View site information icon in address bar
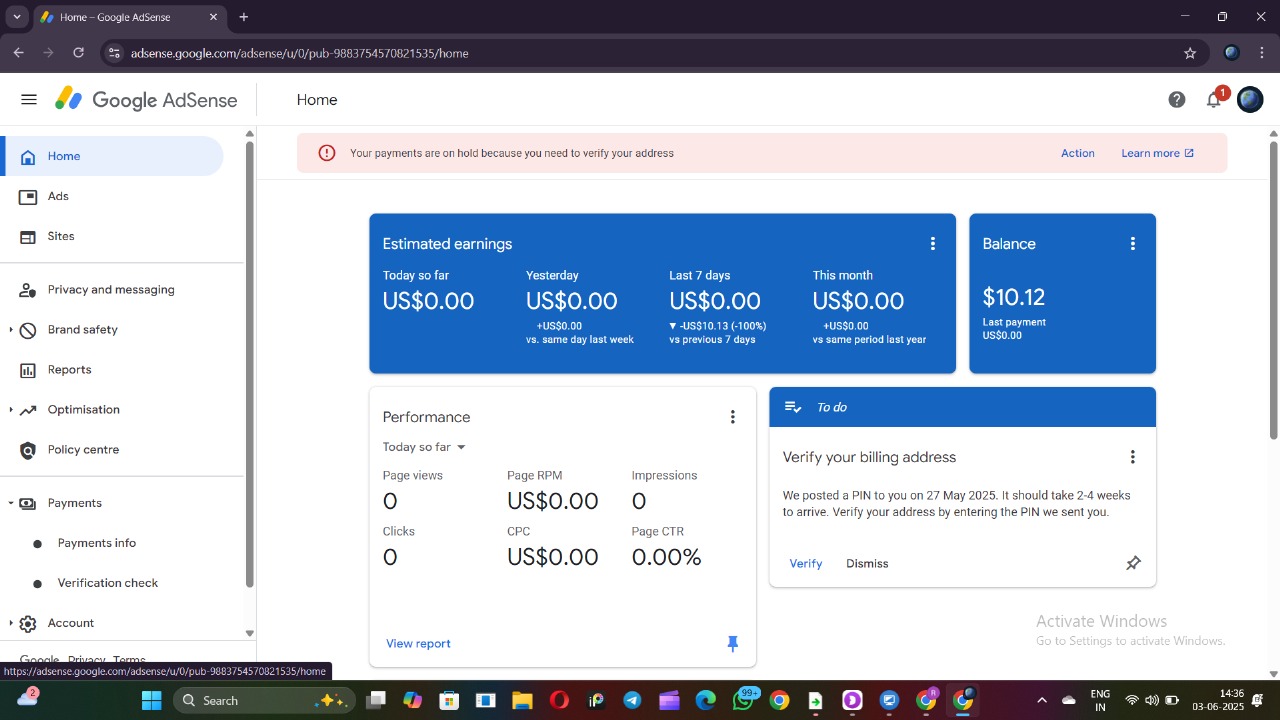Image resolution: width=1280 pixels, height=720 pixels. click(114, 53)
